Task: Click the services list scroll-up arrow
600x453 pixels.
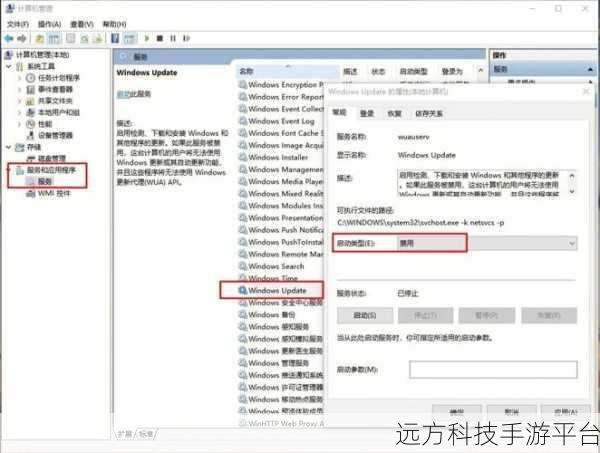Action: tap(481, 71)
